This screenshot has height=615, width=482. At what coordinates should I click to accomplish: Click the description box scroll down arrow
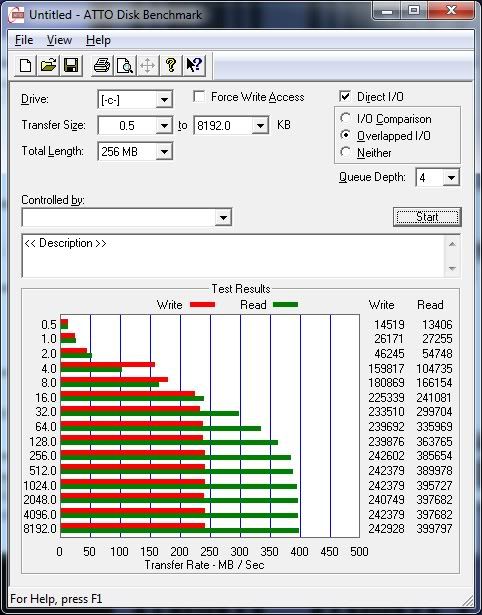[452, 269]
